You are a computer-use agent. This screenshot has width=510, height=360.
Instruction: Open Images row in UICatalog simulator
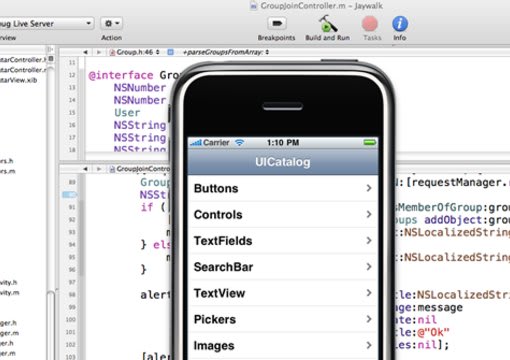[283, 346]
